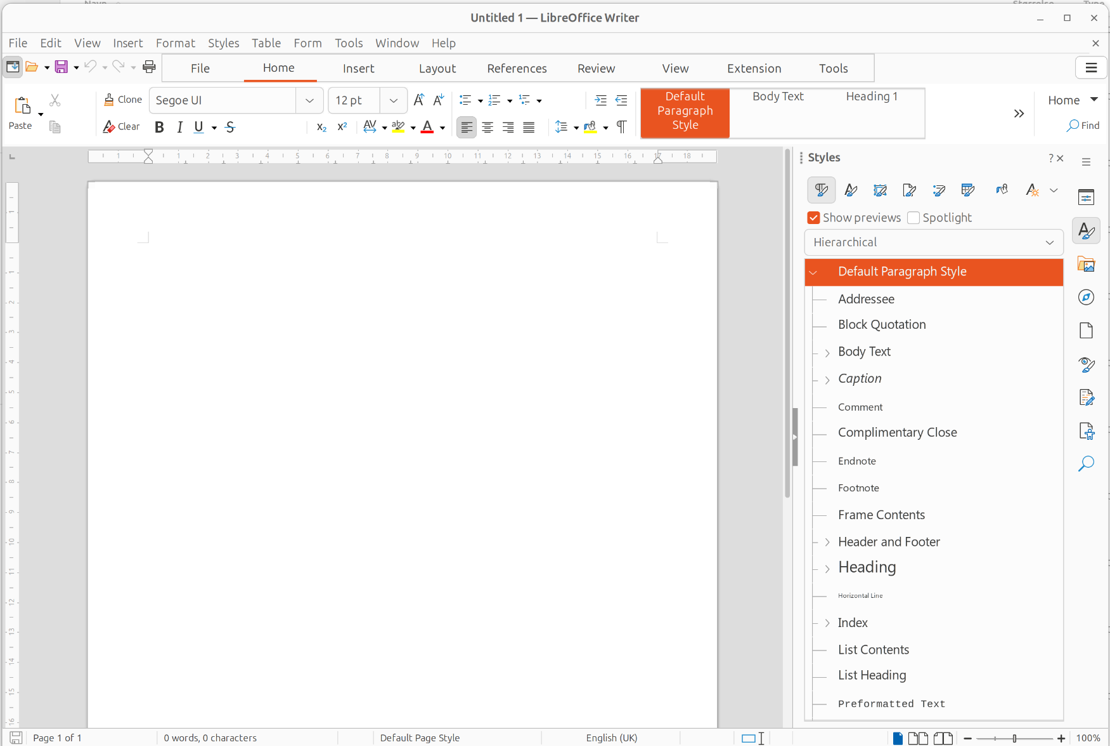Click the zoom slider in the status bar
Screen dimensions: 1110x746
click(1014, 738)
